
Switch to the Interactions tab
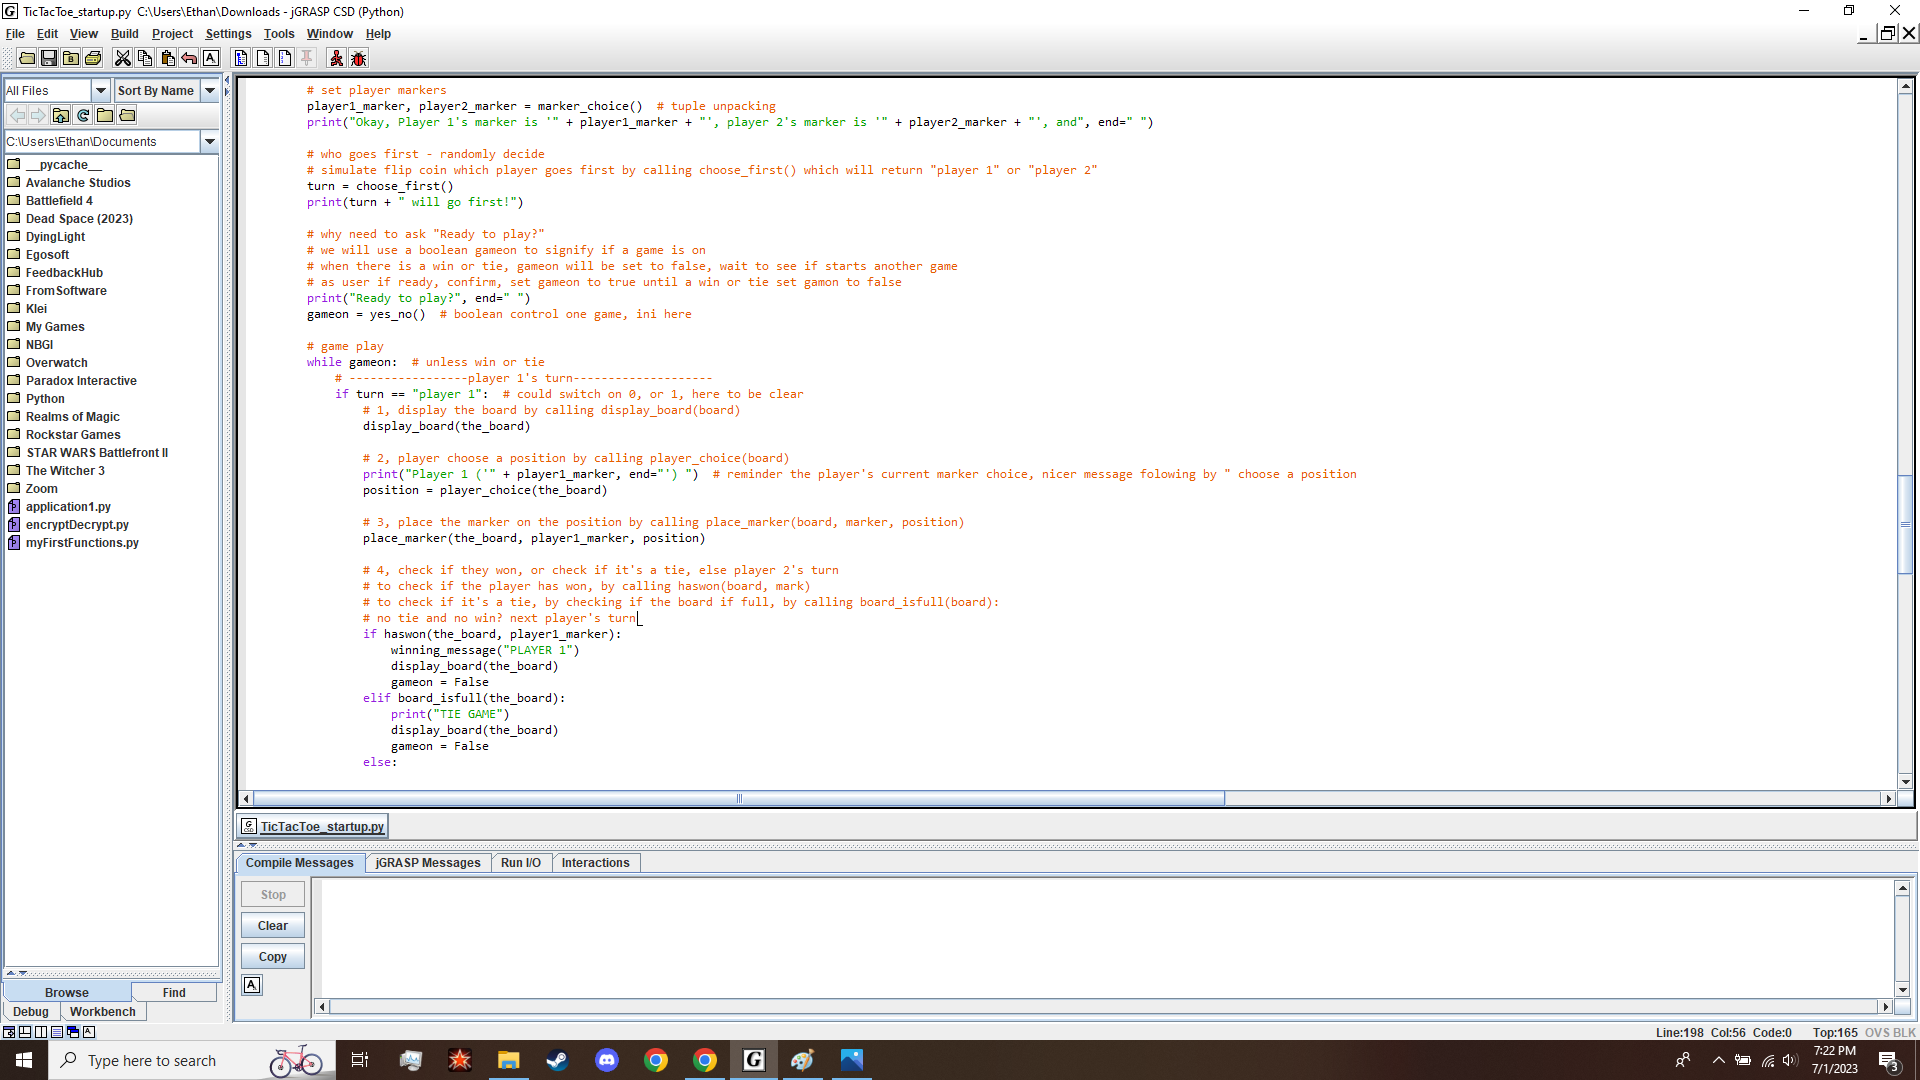595,862
